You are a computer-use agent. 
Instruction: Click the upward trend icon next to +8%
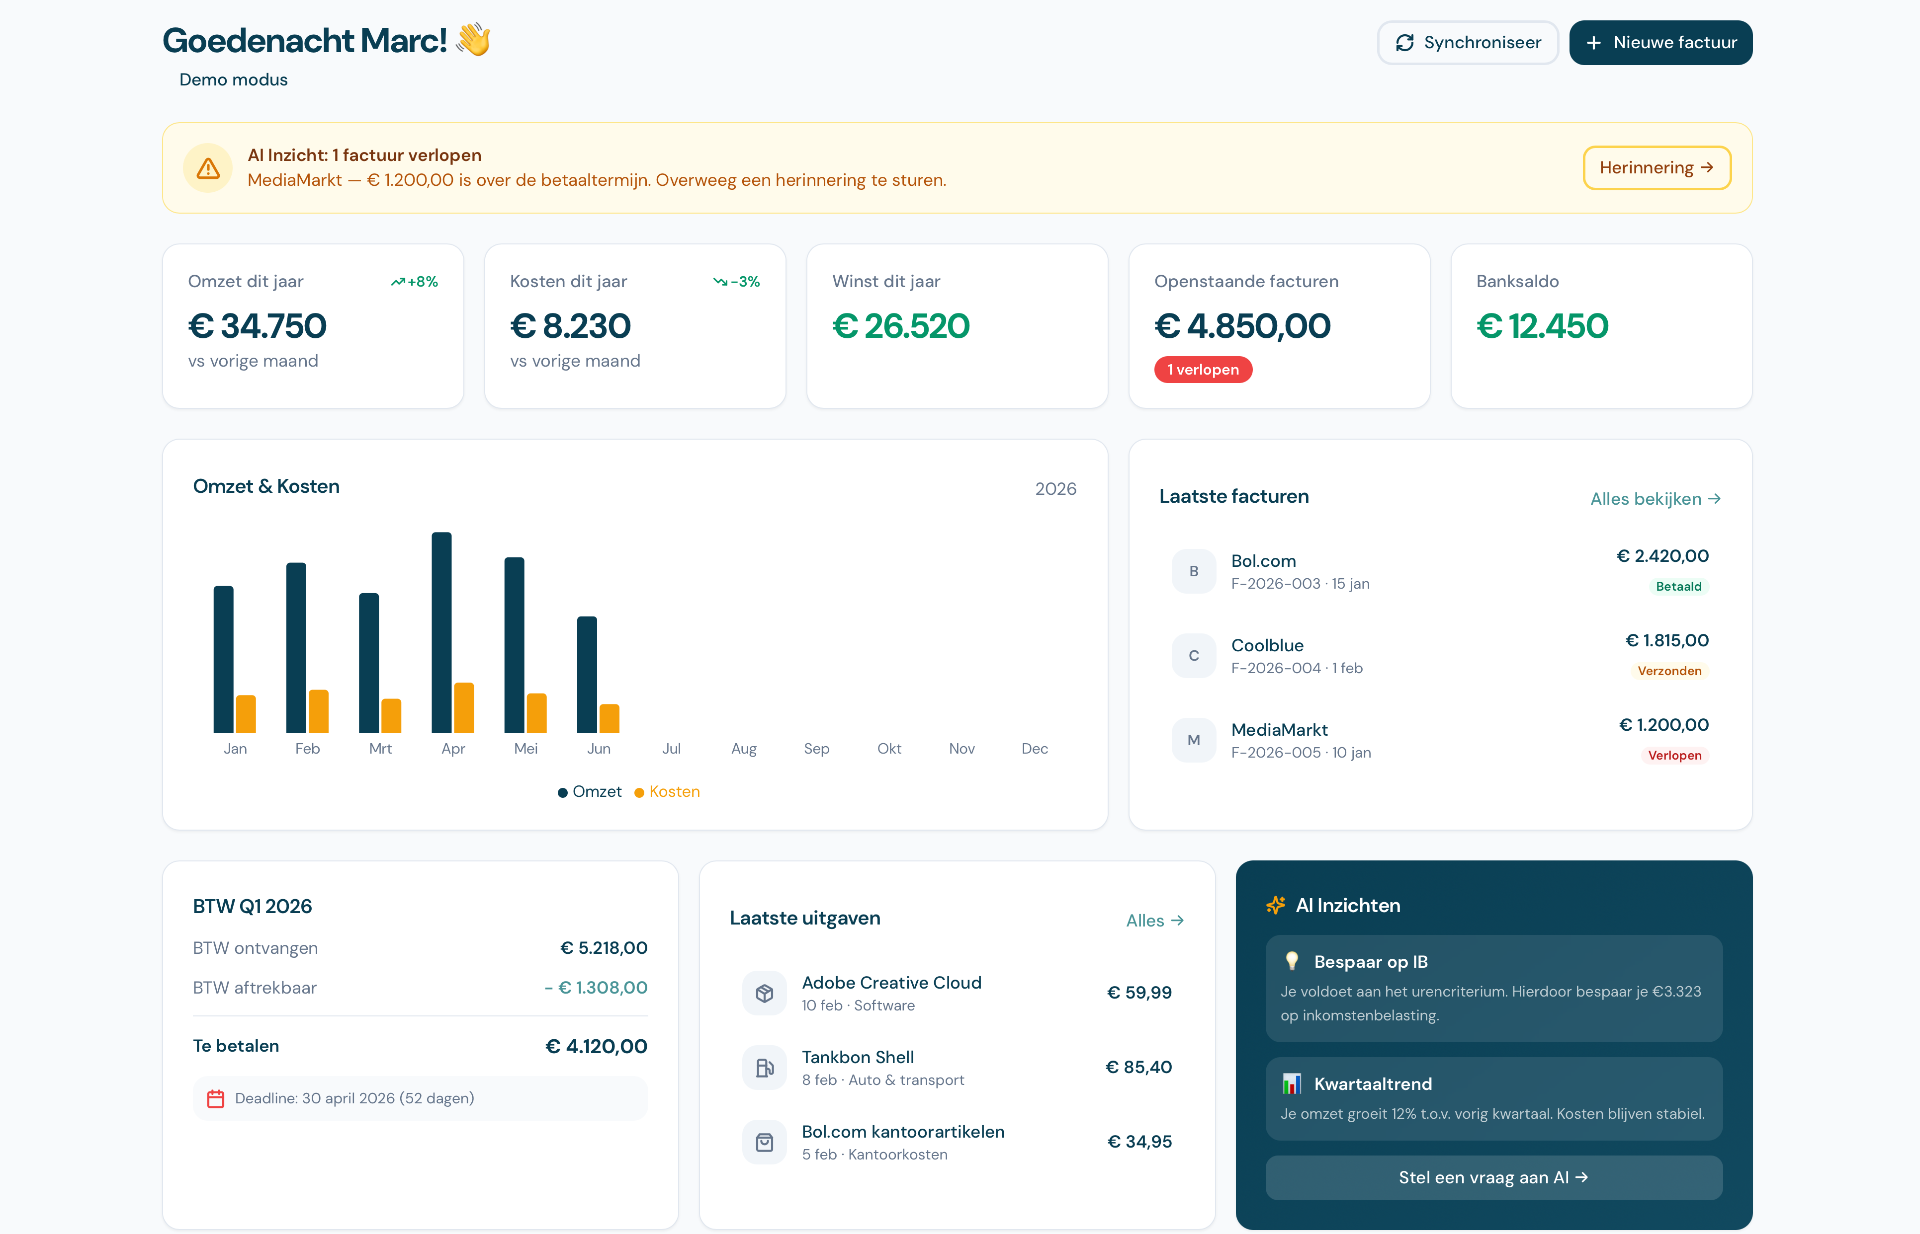click(x=398, y=282)
